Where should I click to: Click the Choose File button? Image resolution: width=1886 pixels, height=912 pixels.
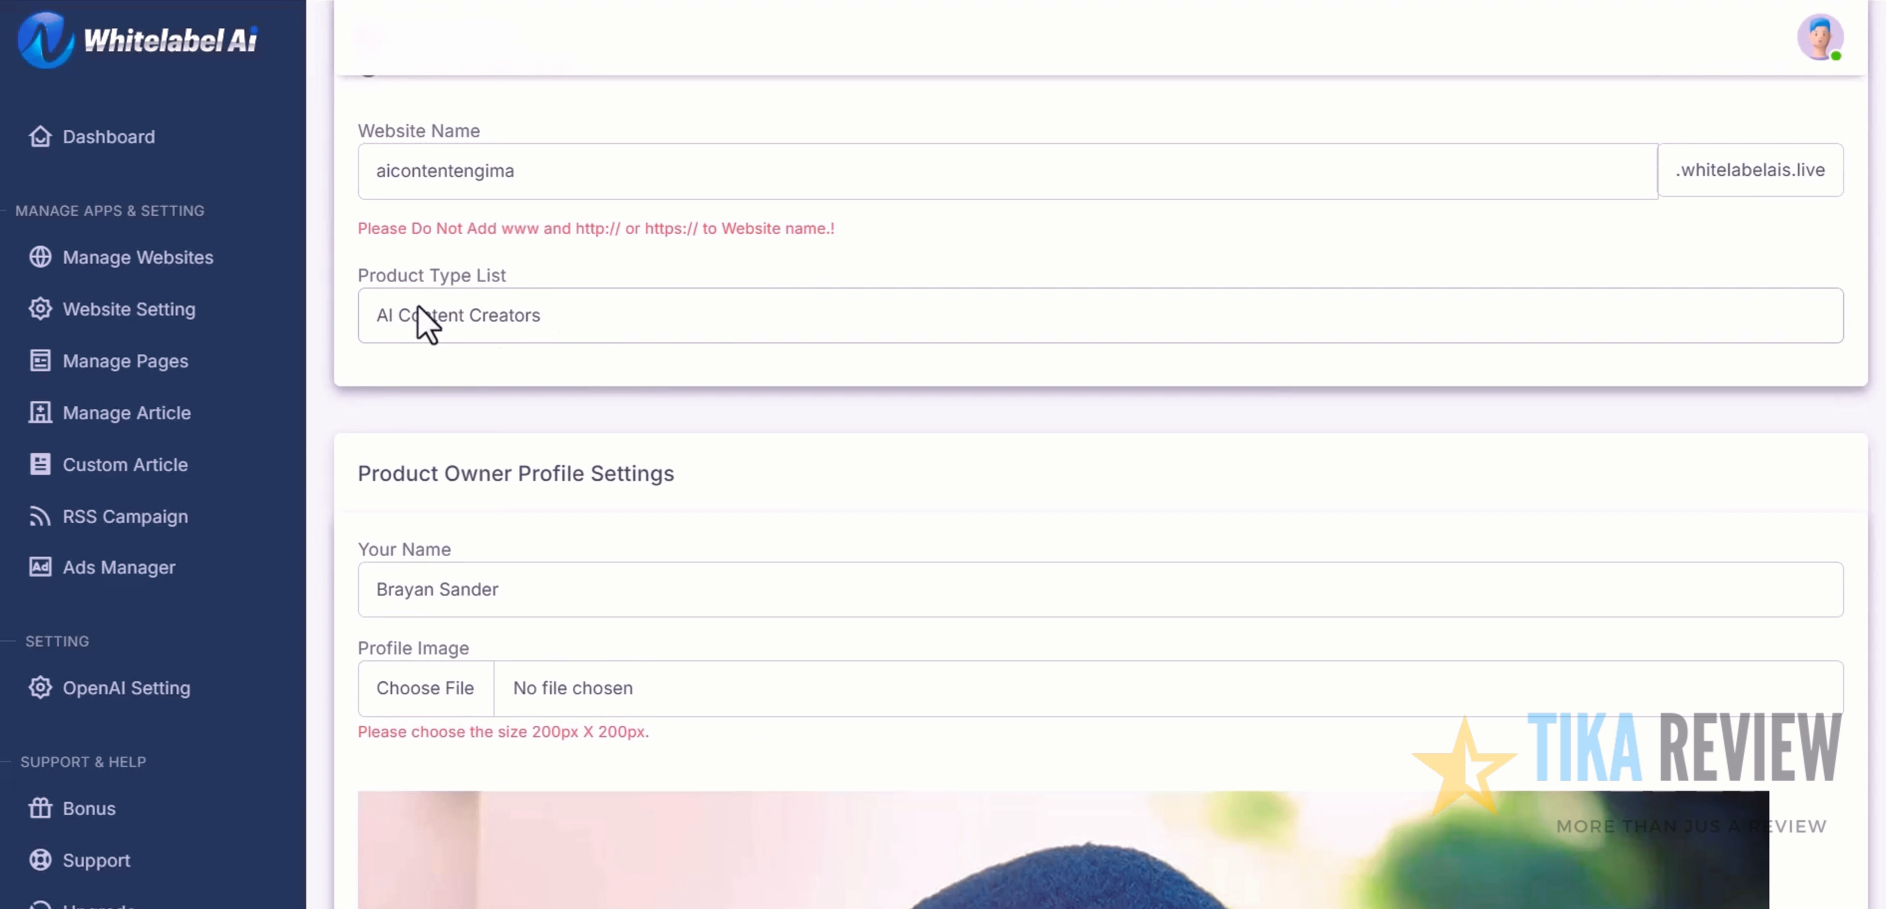(x=425, y=688)
